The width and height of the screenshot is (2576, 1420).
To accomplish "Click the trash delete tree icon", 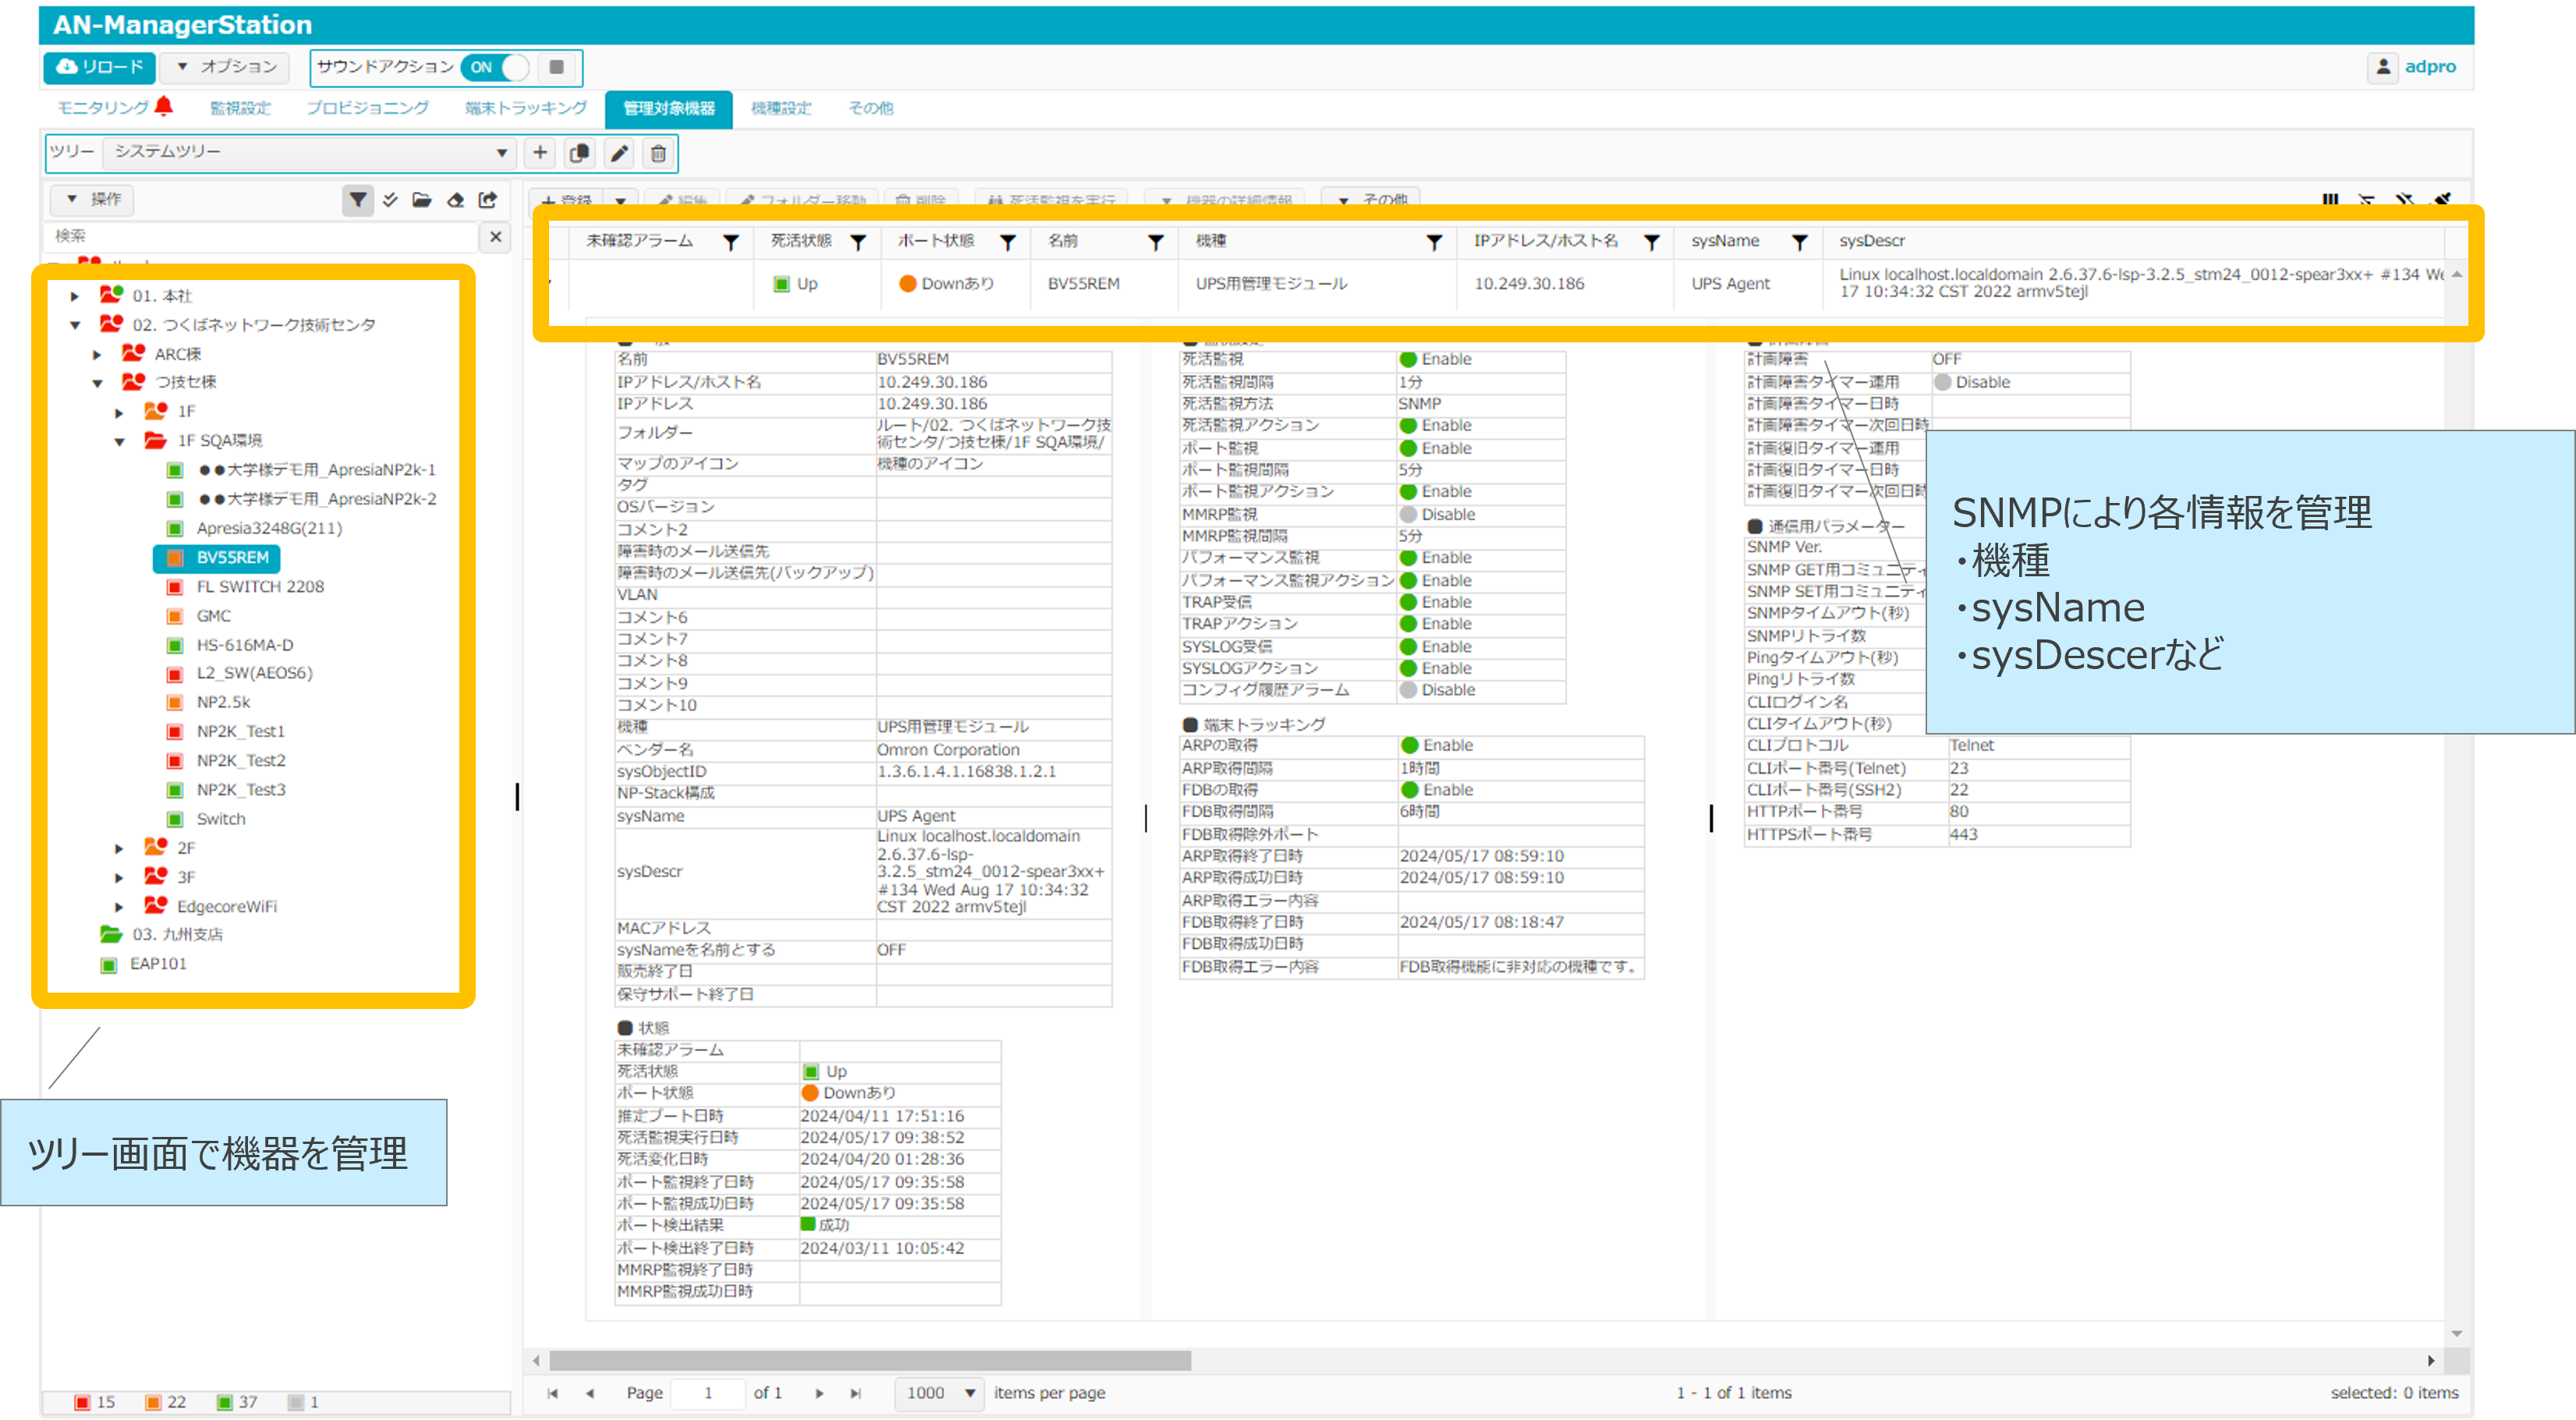I will click(x=658, y=153).
